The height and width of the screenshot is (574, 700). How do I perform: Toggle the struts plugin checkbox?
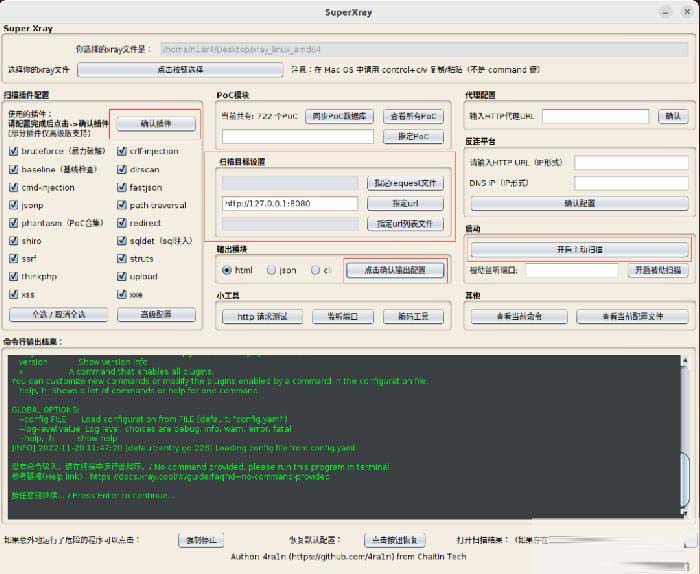(x=121, y=258)
